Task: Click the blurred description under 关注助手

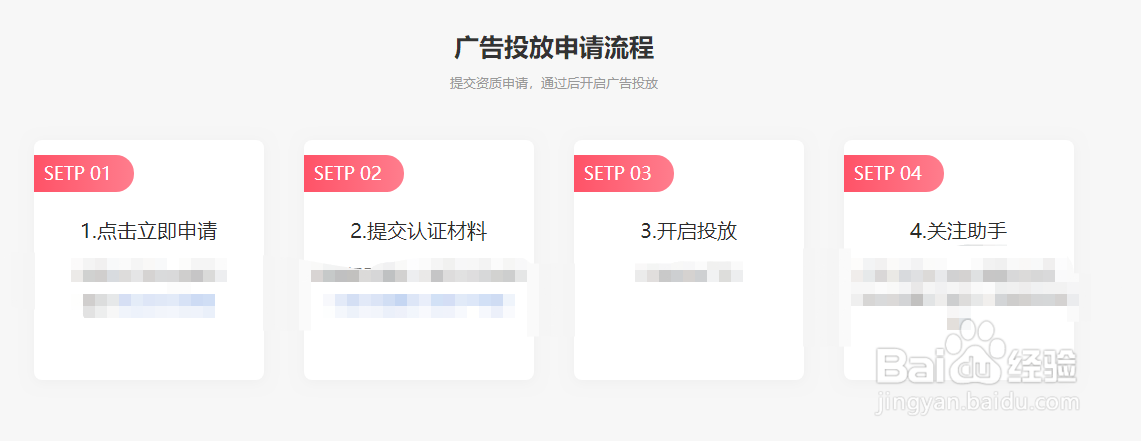Action: tap(959, 285)
